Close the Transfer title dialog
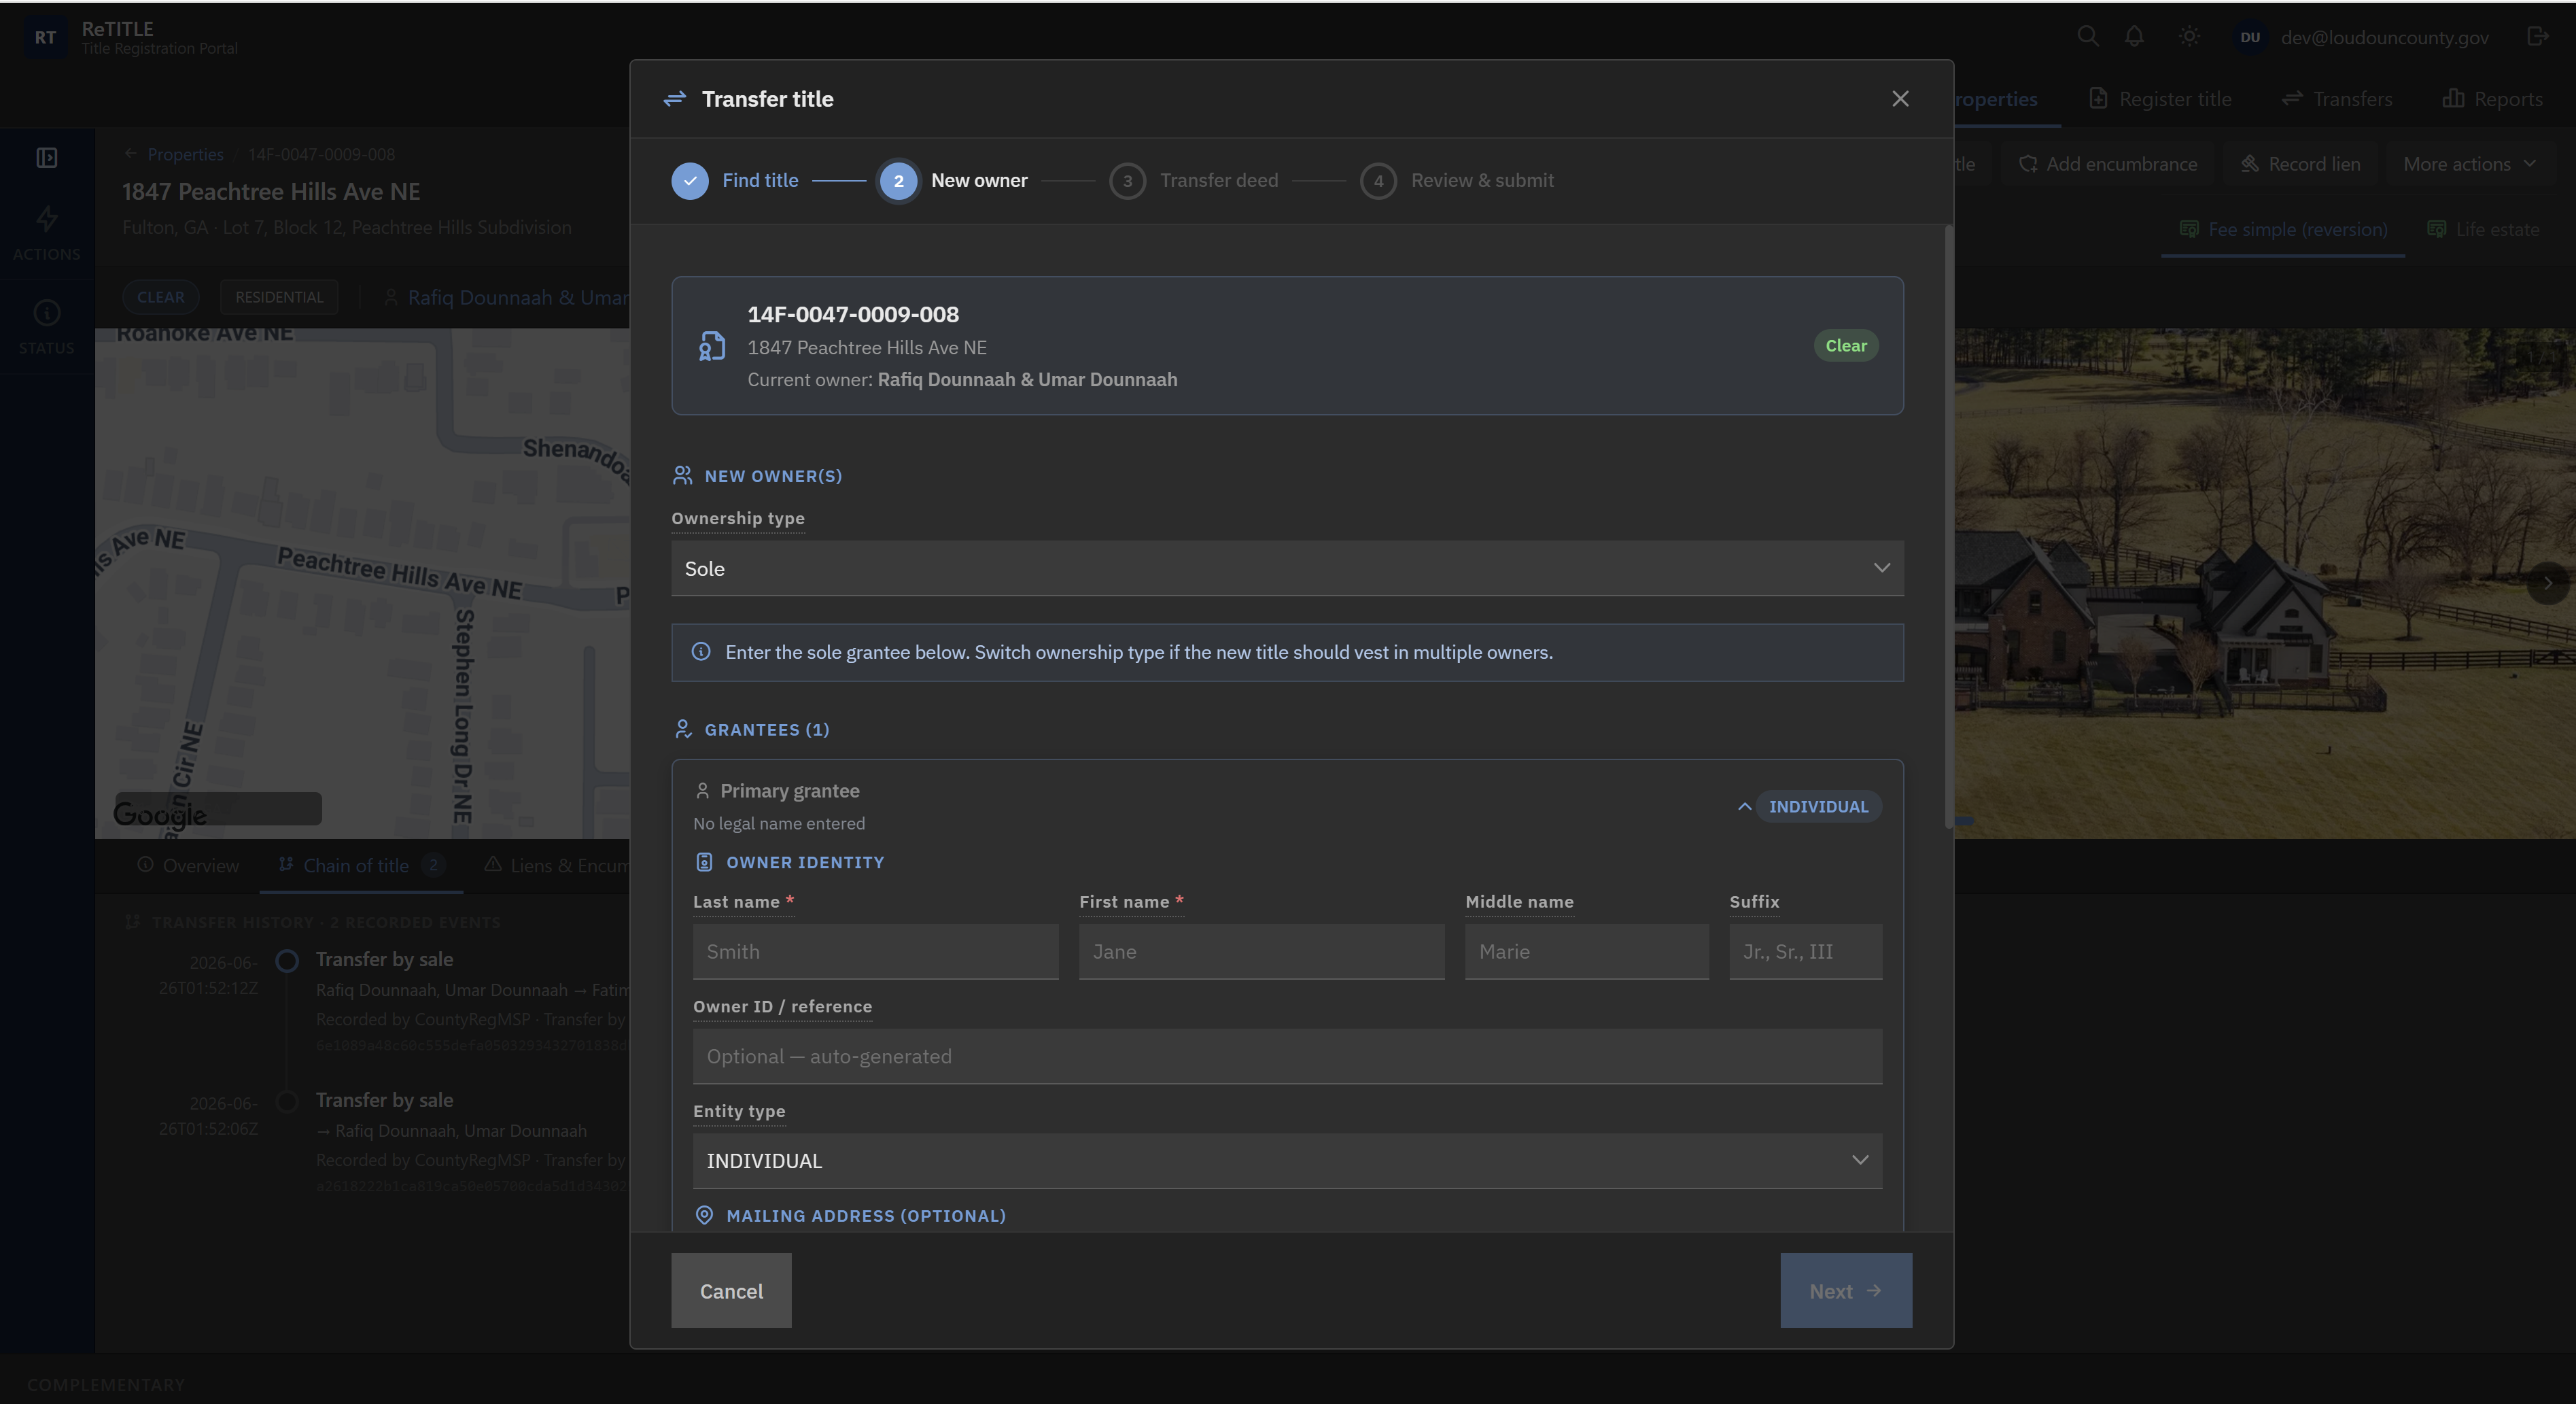Viewport: 2576px width, 1404px height. [1900, 99]
